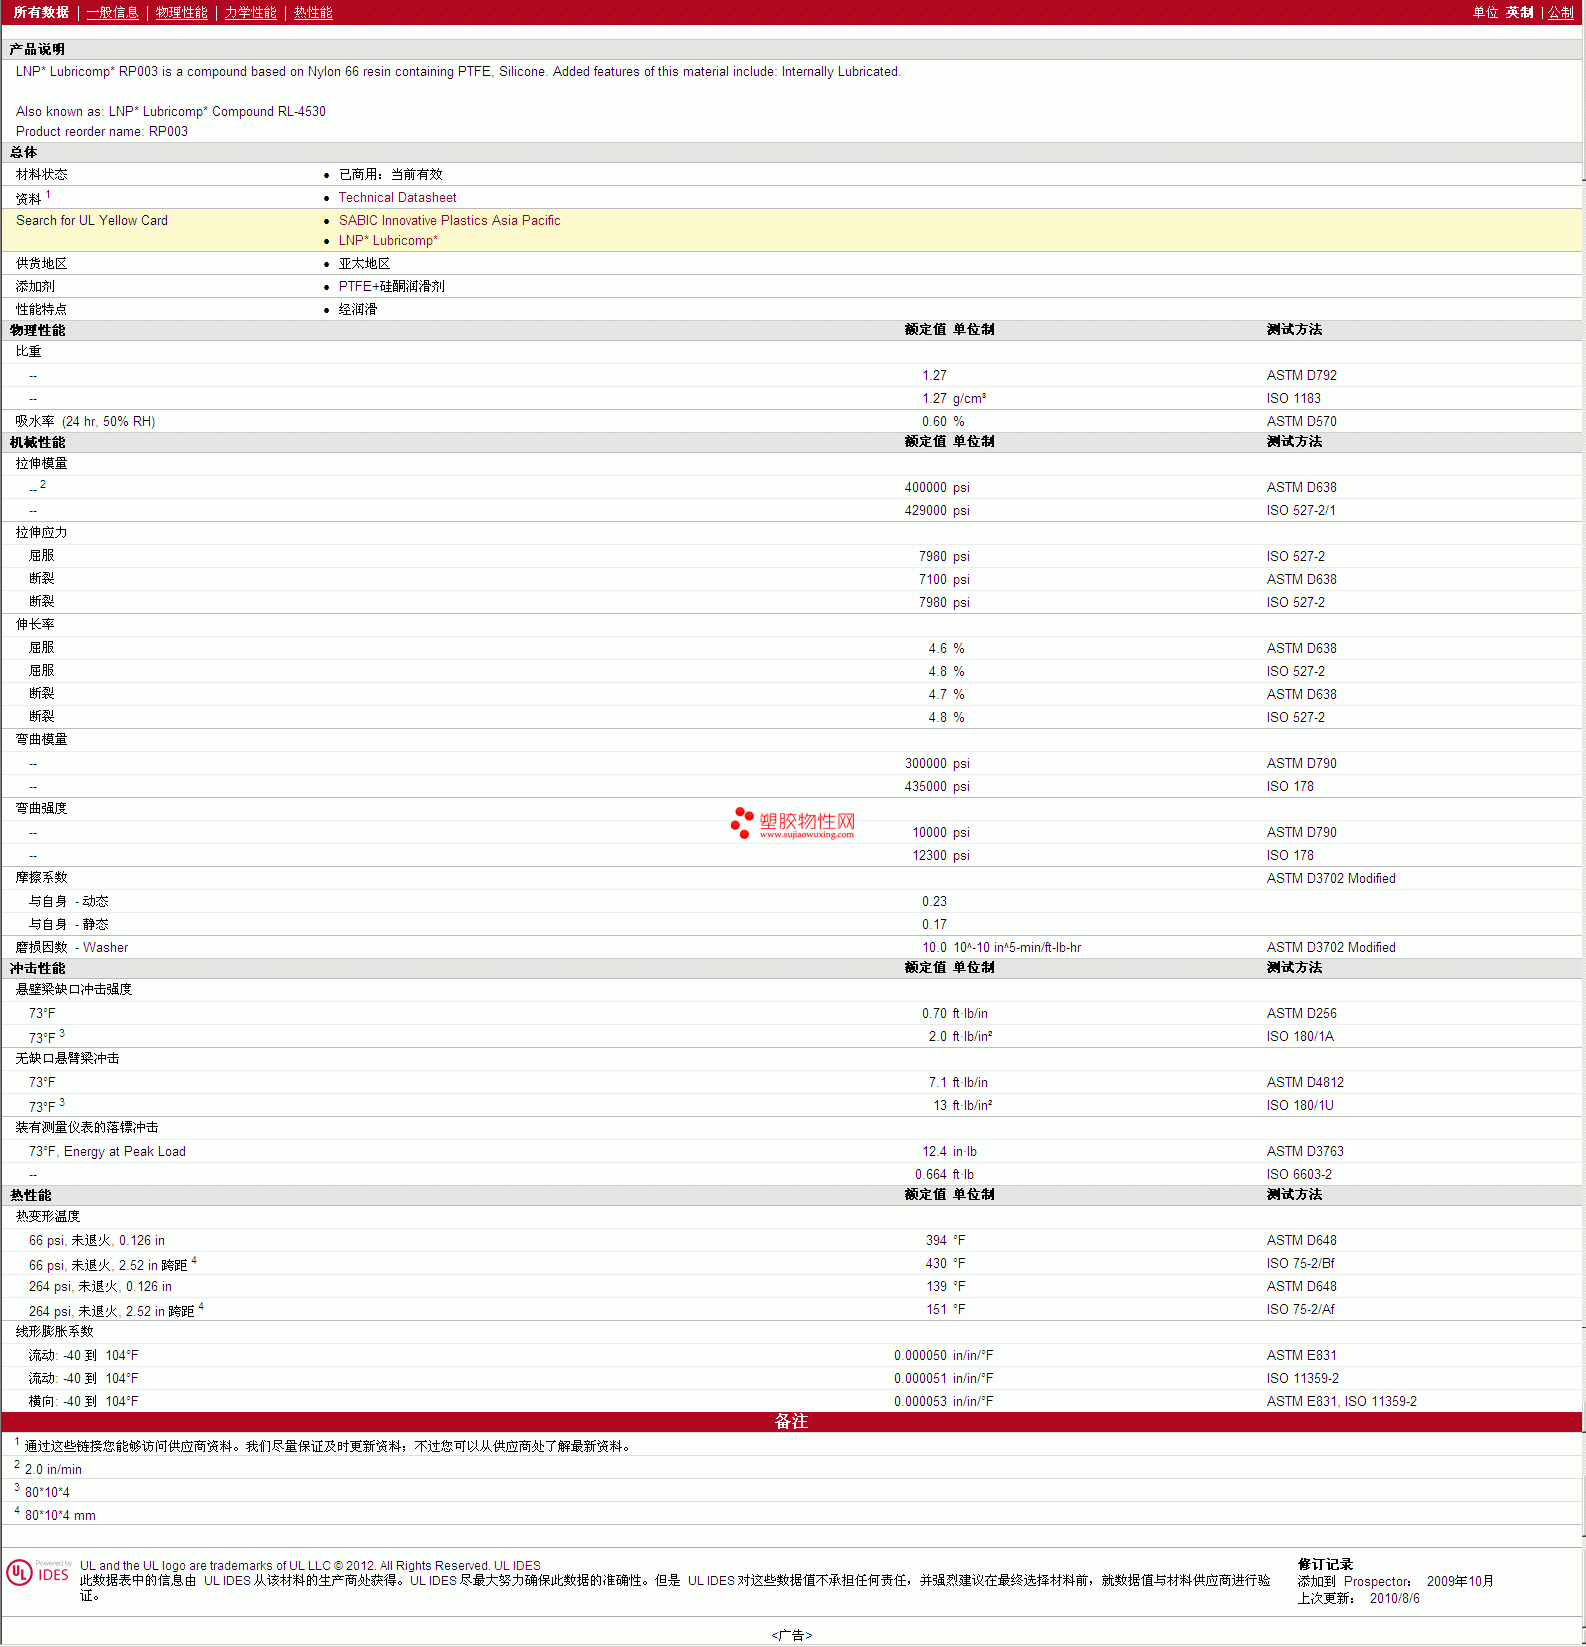Select the 吸水率 (24 hr, 50% RH) row
This screenshot has width=1586, height=1647.
[x=791, y=421]
